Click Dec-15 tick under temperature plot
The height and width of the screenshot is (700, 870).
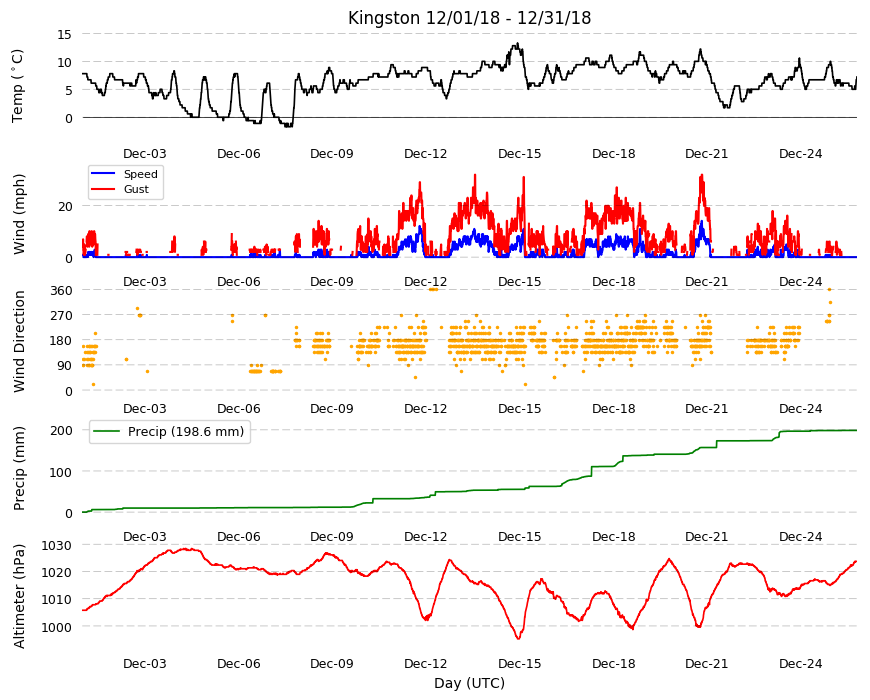pos(519,154)
